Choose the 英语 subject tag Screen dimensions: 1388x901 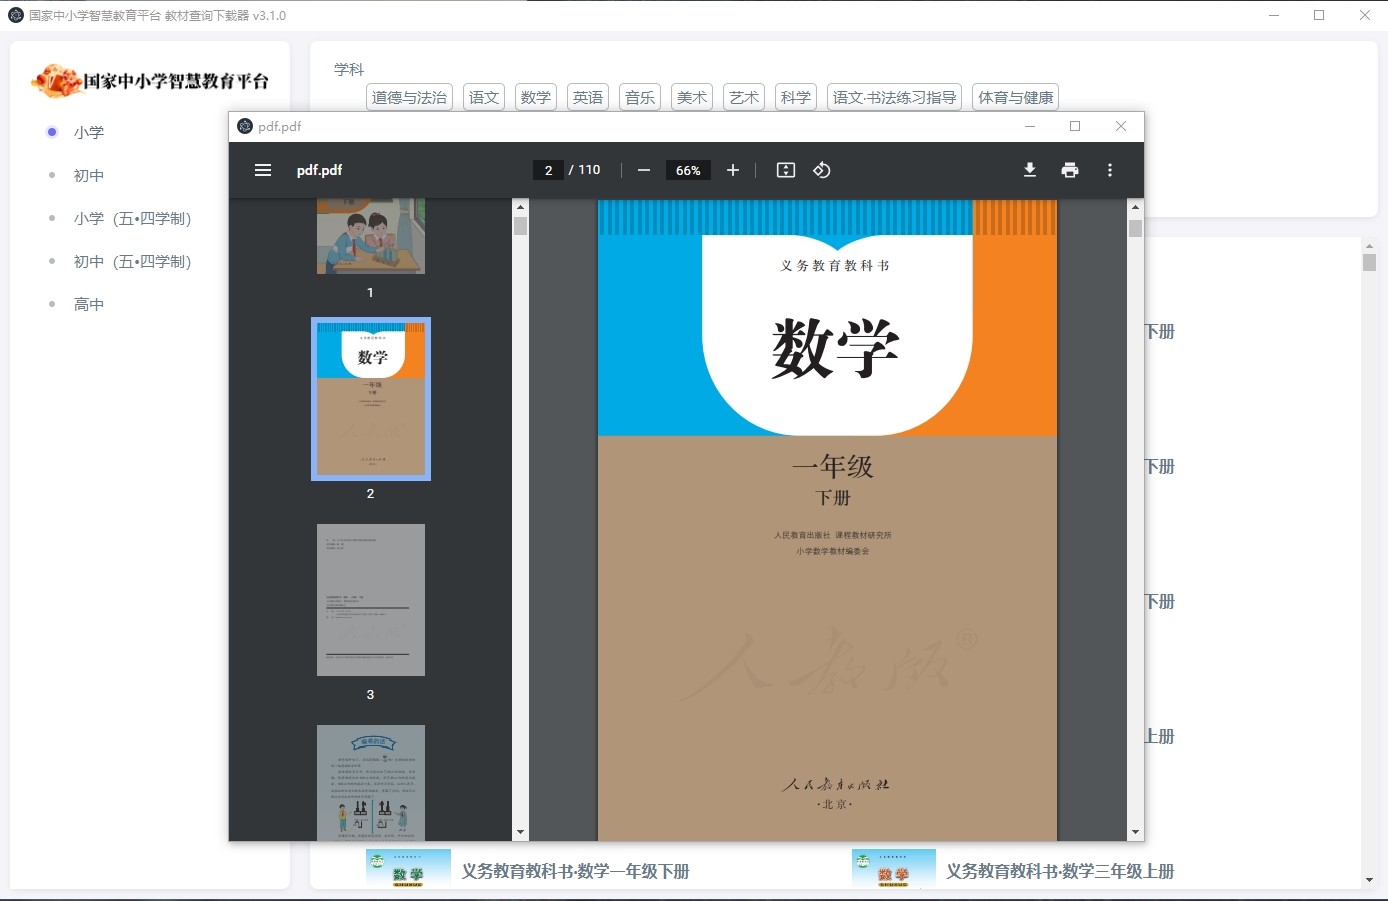pyautogui.click(x=588, y=97)
